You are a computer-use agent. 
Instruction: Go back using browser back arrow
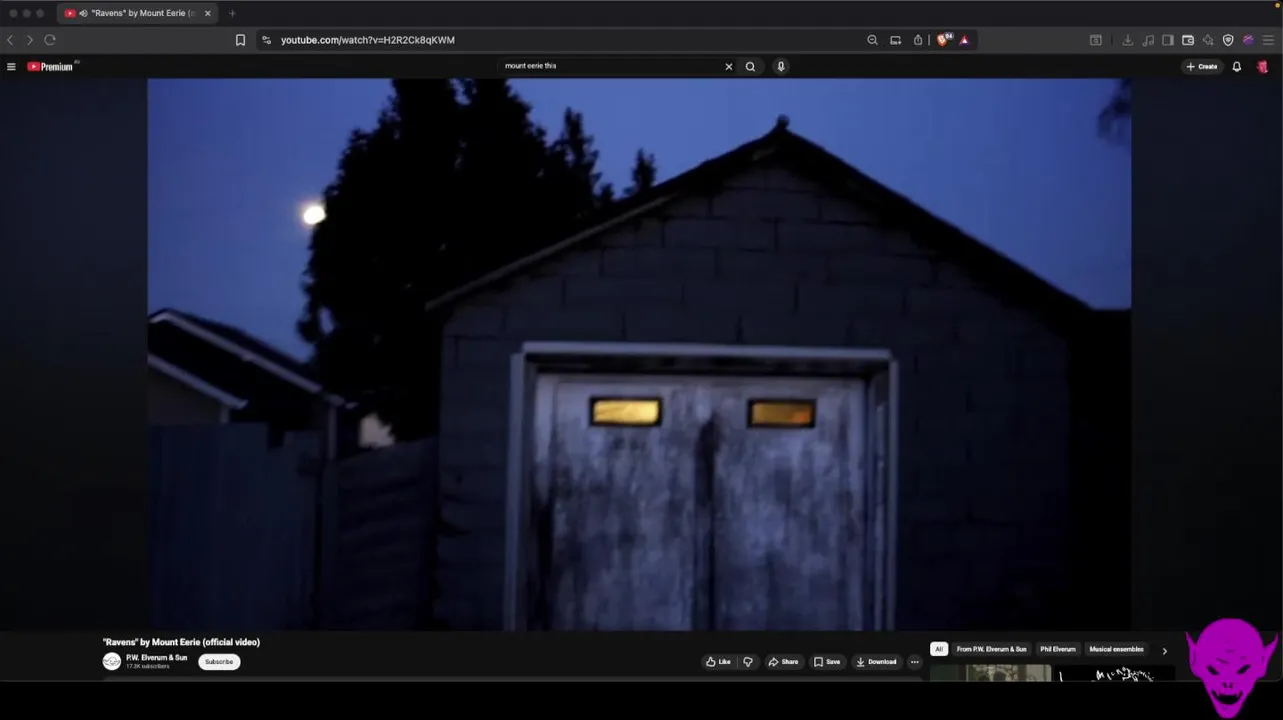(x=10, y=40)
